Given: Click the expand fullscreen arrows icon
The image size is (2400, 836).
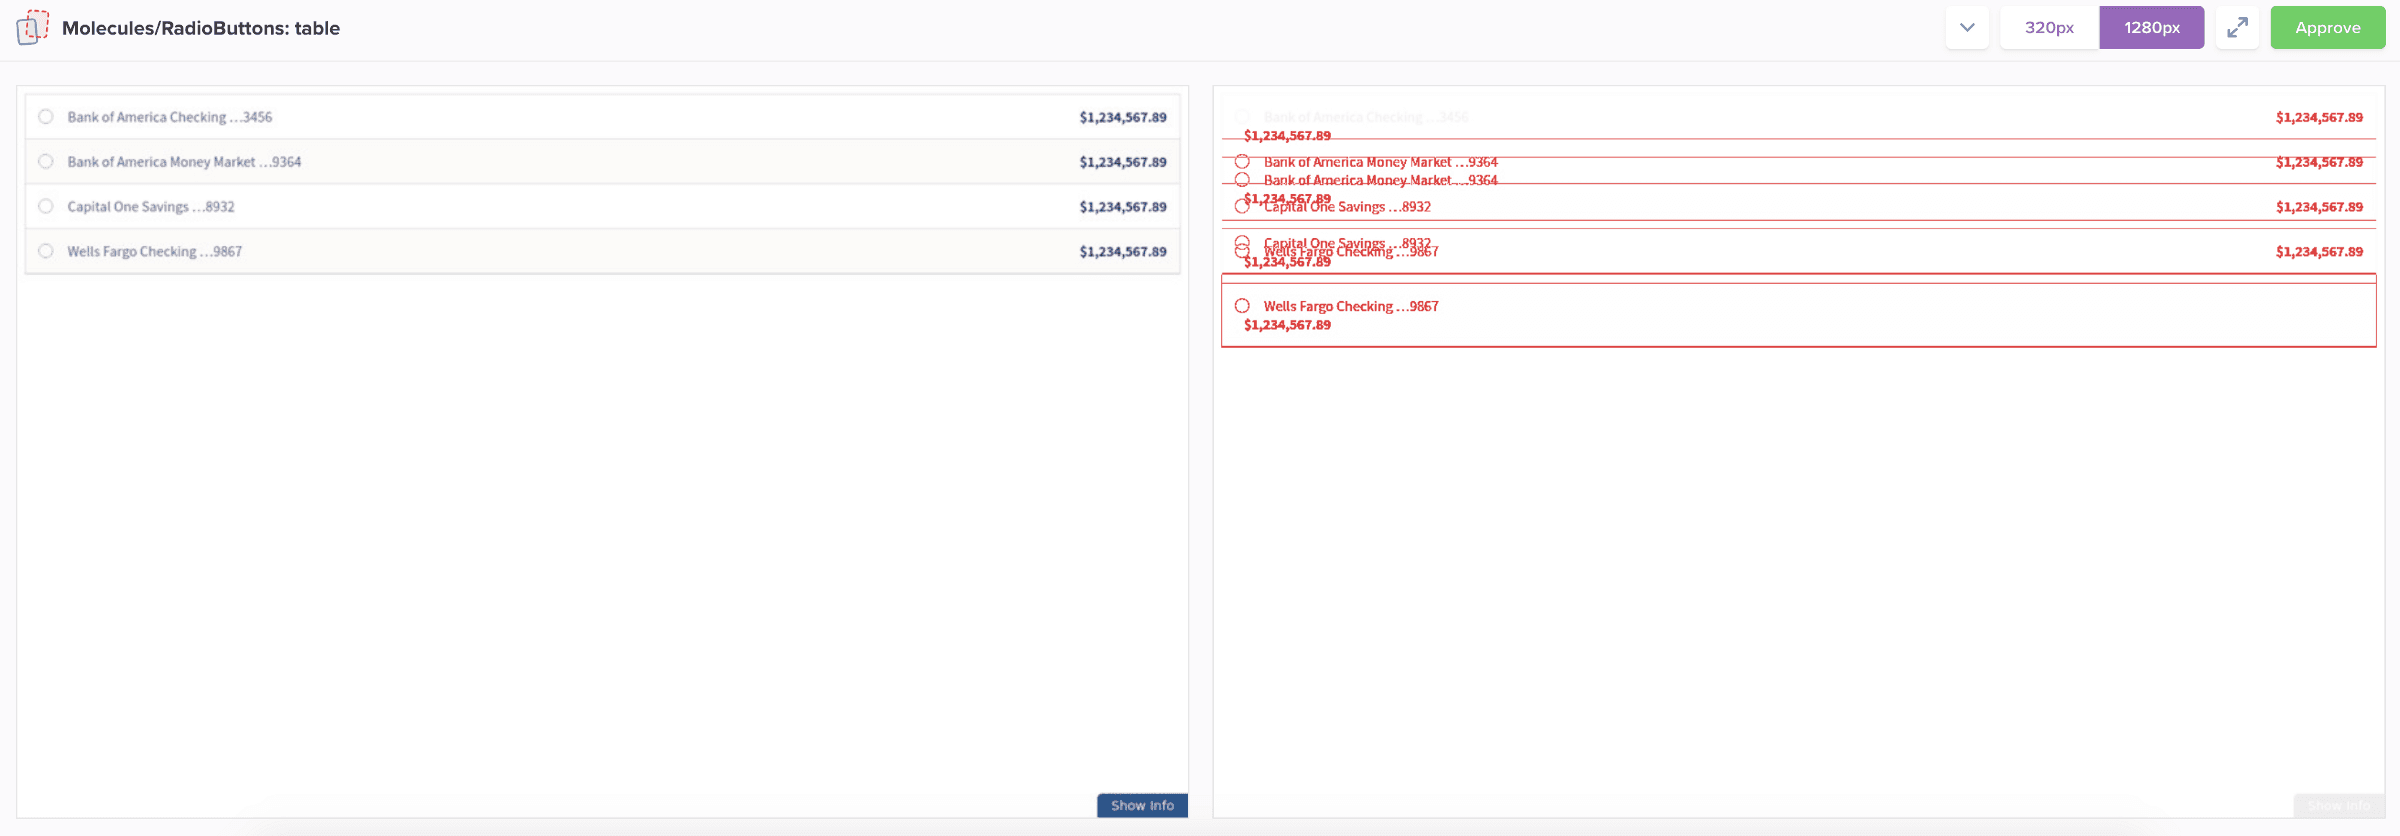Looking at the screenshot, I should 2237,27.
